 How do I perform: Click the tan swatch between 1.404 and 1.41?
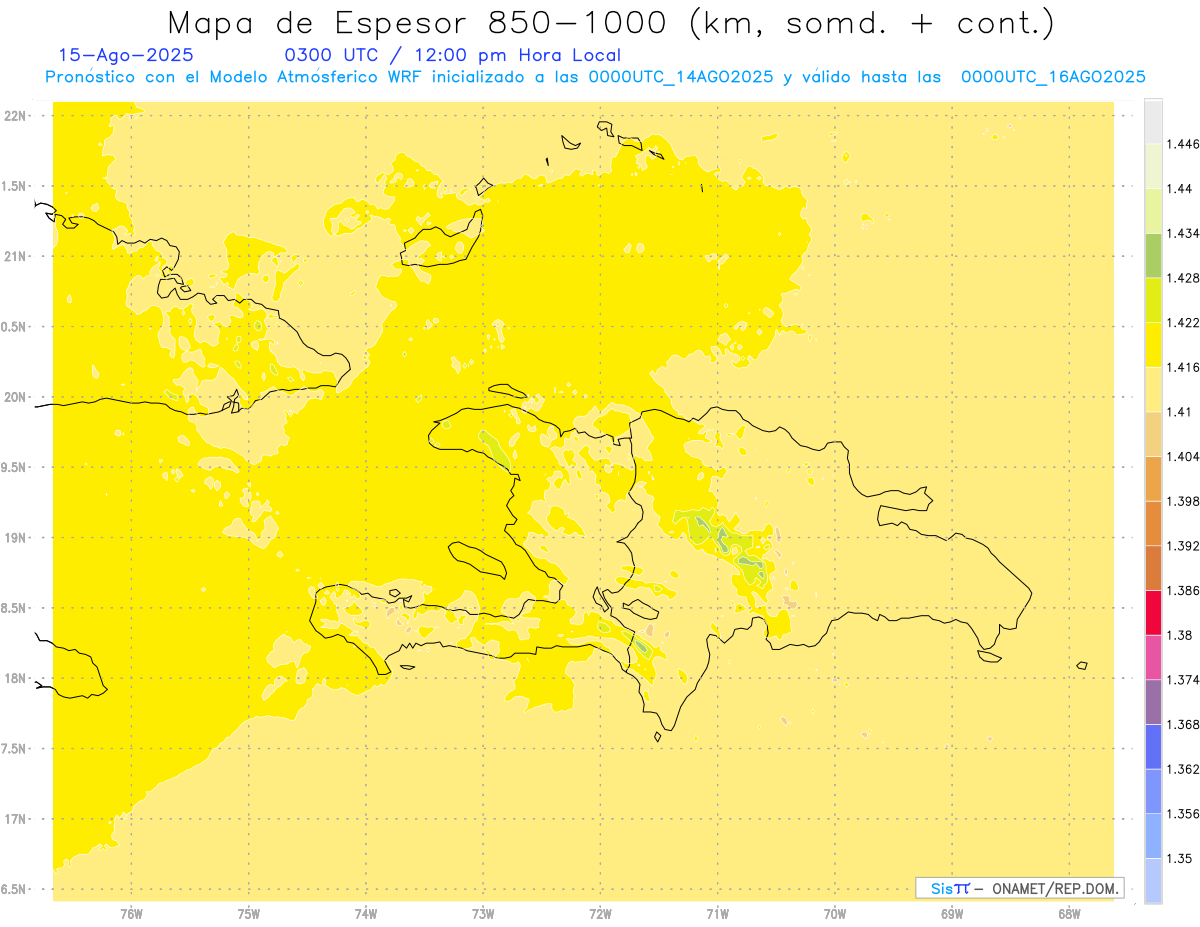tap(1153, 434)
